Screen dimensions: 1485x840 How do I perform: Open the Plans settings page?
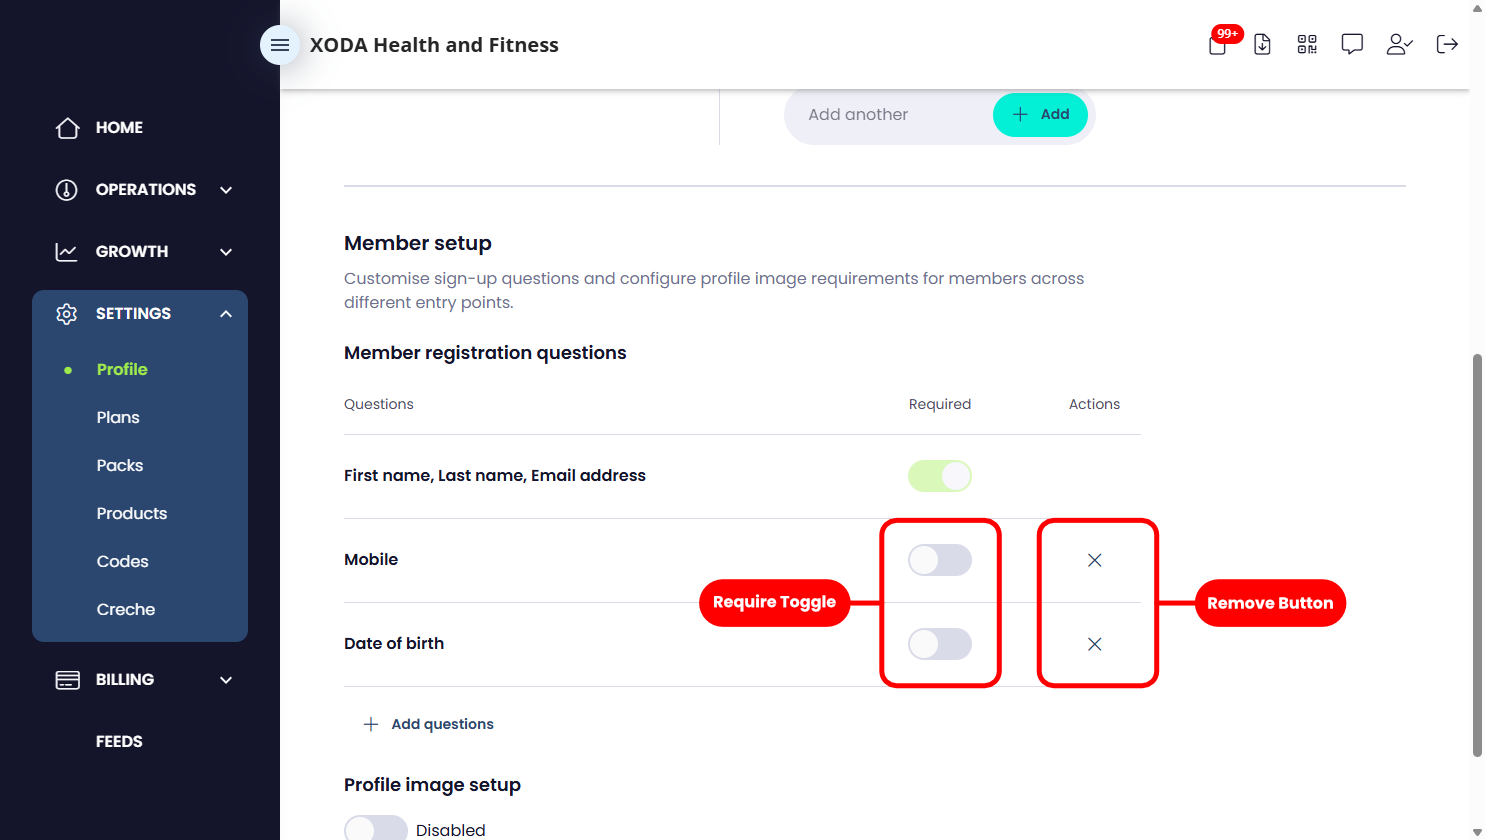(x=118, y=417)
